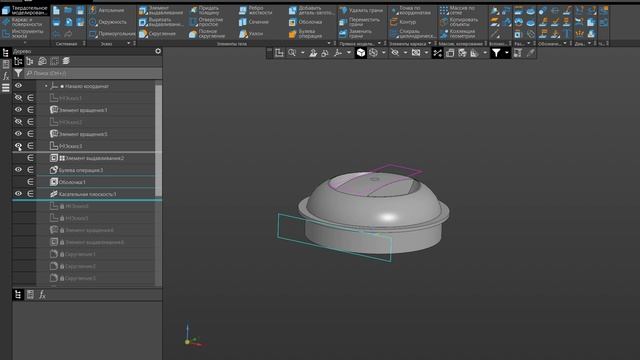Apply the Уклон draft command
Image resolution: width=640 pixels, height=360 pixels.
(x=251, y=34)
